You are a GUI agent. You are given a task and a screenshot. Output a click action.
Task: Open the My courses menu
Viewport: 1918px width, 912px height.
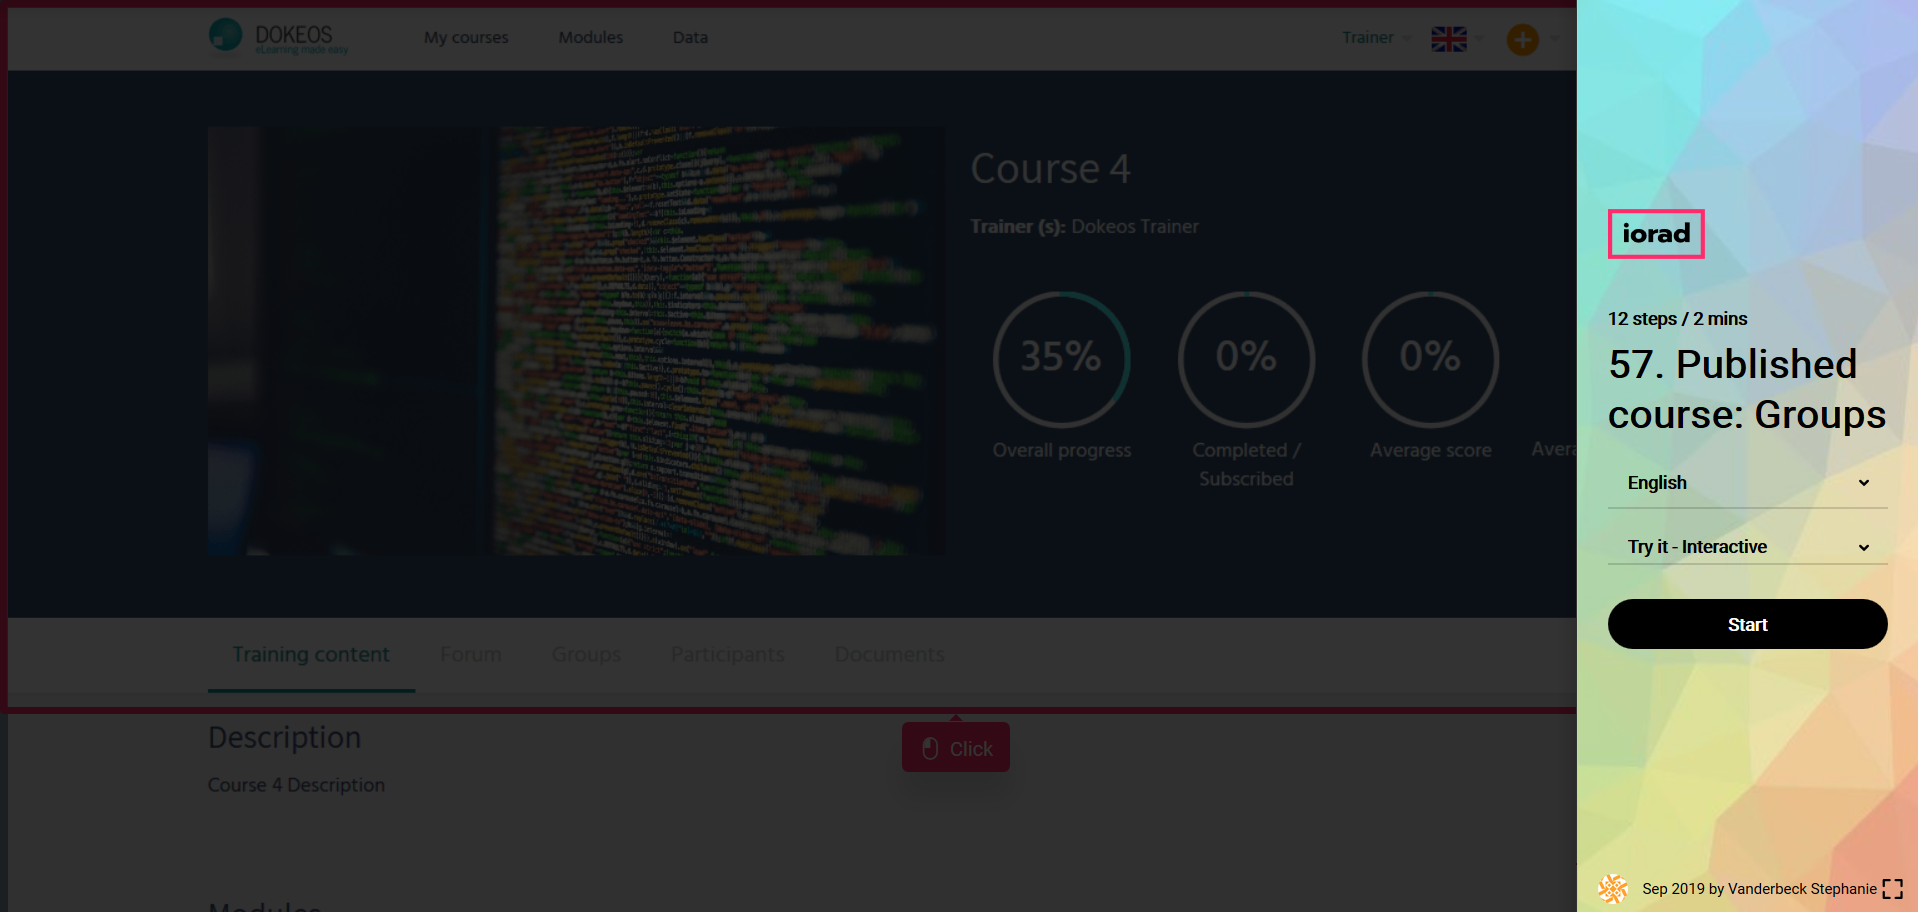pos(466,38)
